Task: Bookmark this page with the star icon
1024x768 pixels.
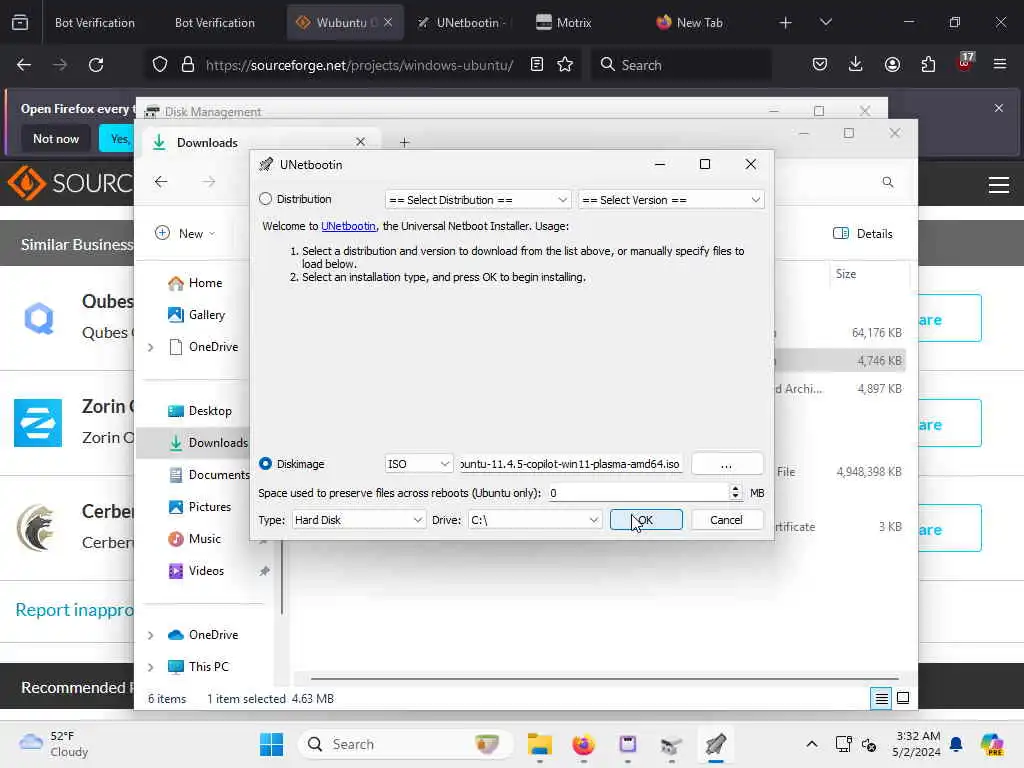Action: tap(565, 65)
